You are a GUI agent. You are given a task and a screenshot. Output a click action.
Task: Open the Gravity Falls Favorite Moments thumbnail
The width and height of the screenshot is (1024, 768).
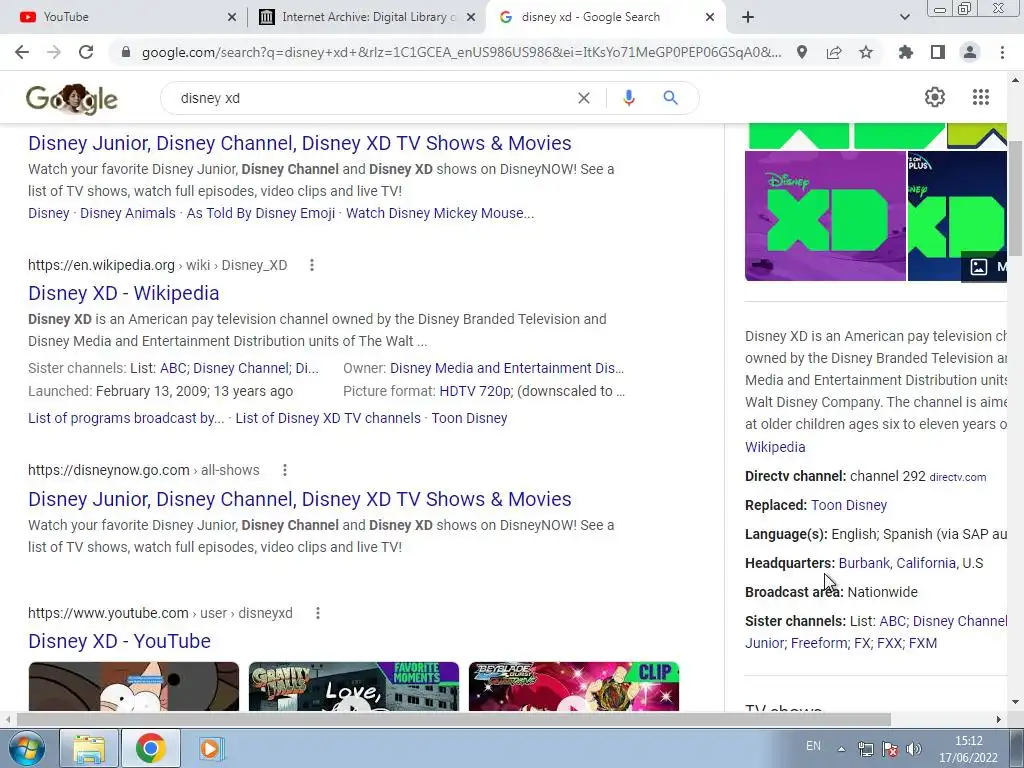354,686
